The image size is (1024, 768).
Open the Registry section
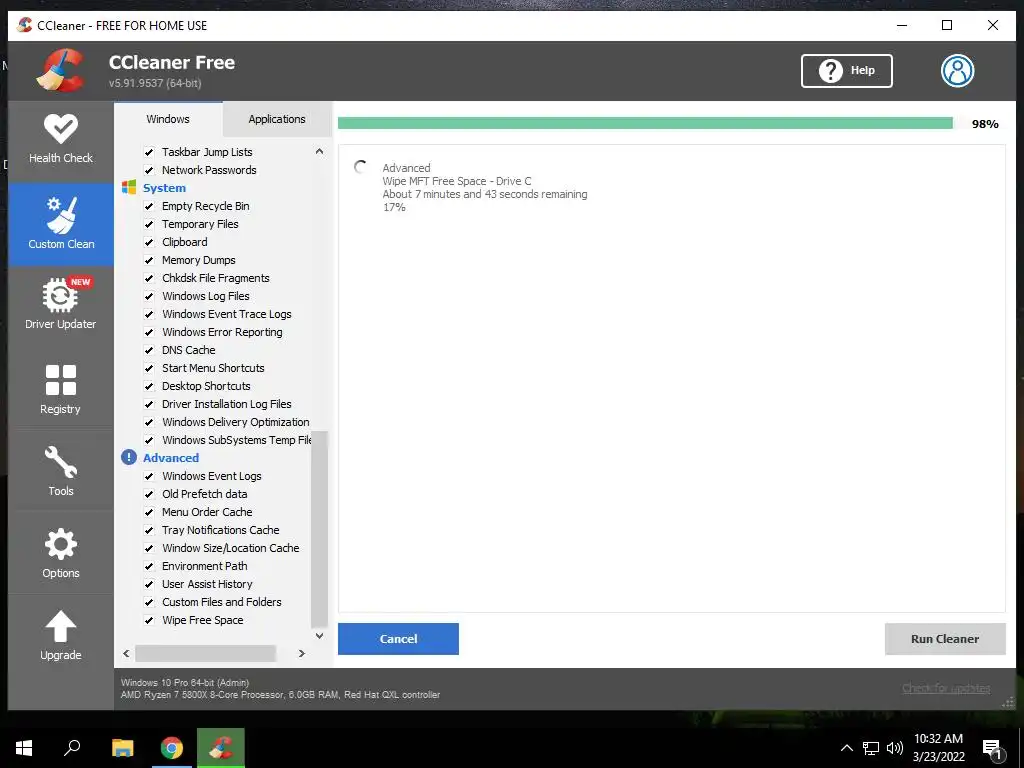(x=61, y=390)
